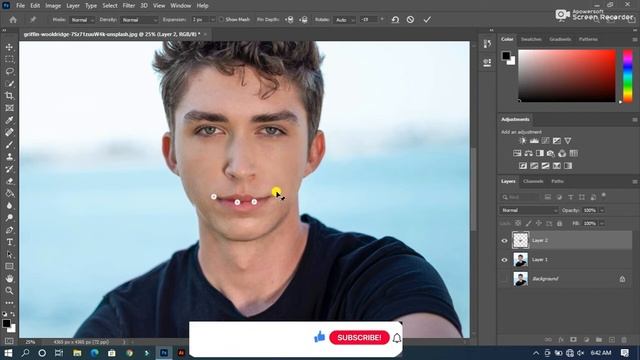Cancel Puppet Warp button
The width and height of the screenshot is (640, 360).
pyautogui.click(x=410, y=20)
